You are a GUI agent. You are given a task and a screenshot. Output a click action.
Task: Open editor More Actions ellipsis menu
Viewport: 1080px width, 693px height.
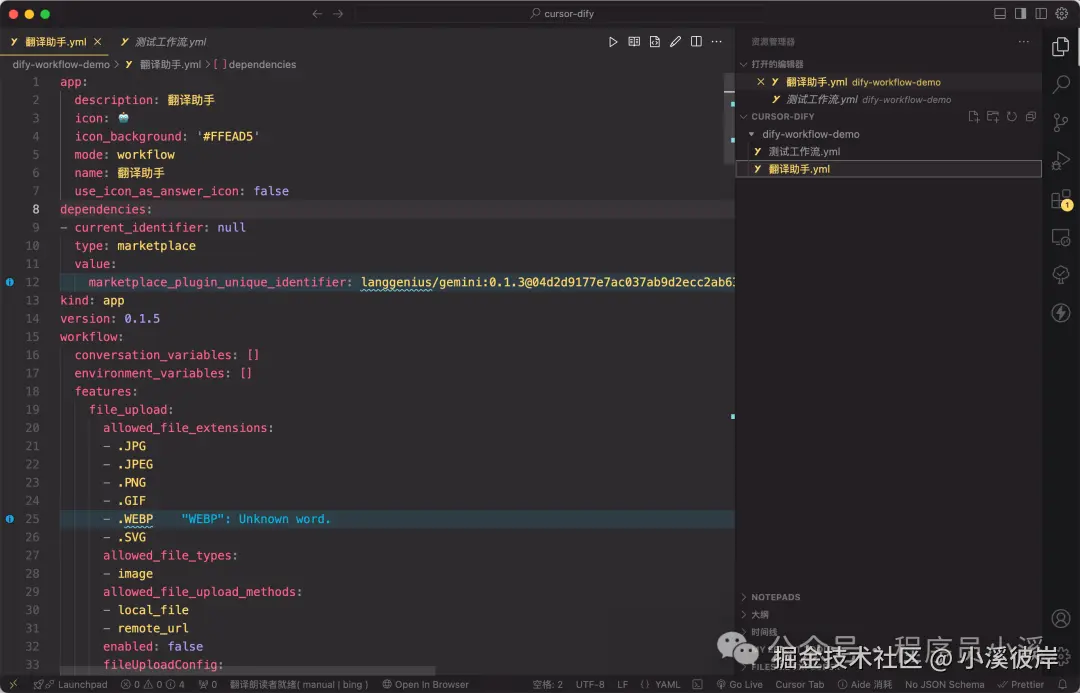[717, 42]
